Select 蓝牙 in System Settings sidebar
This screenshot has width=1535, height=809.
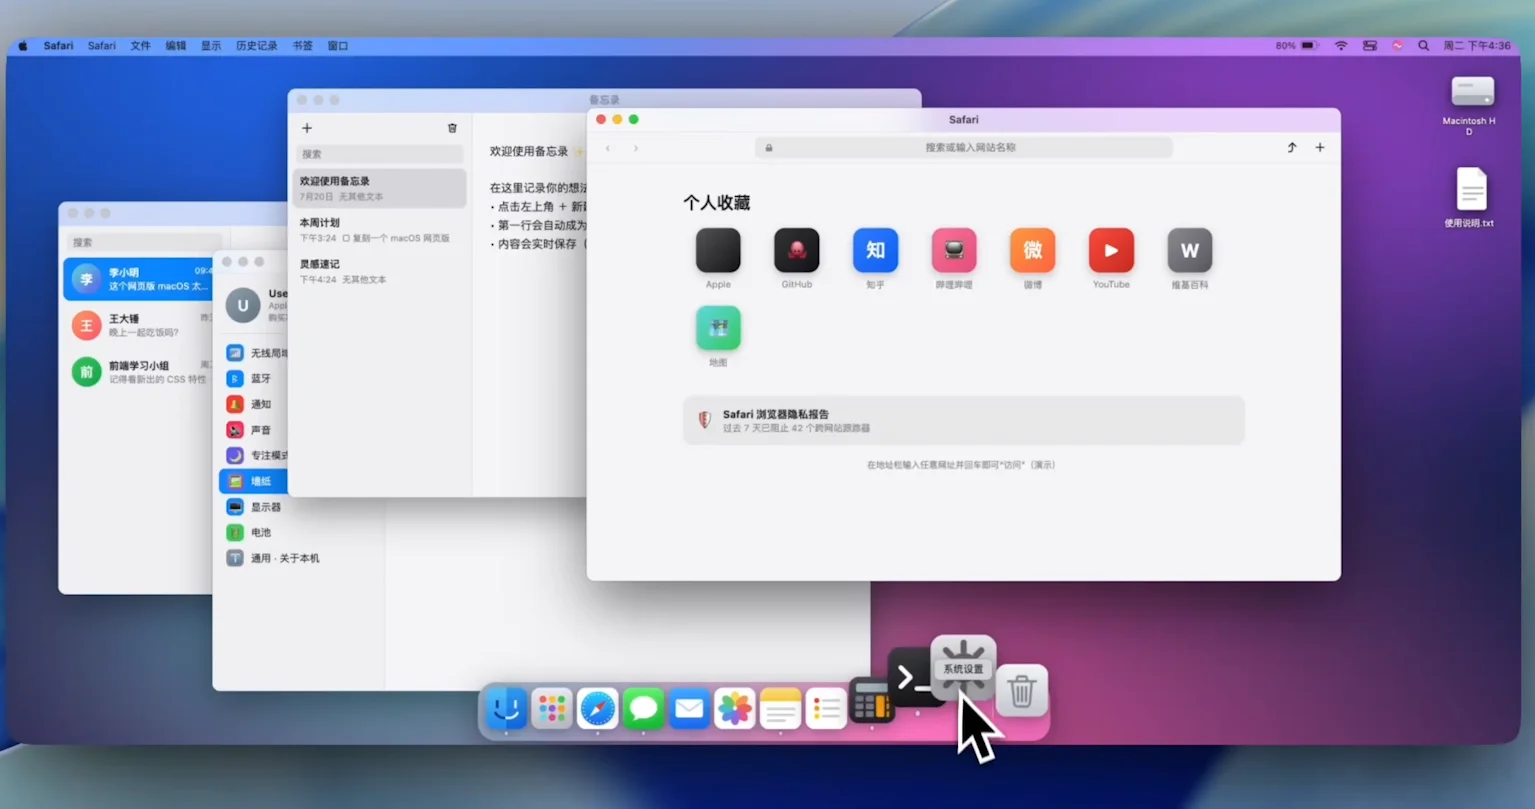click(x=254, y=378)
